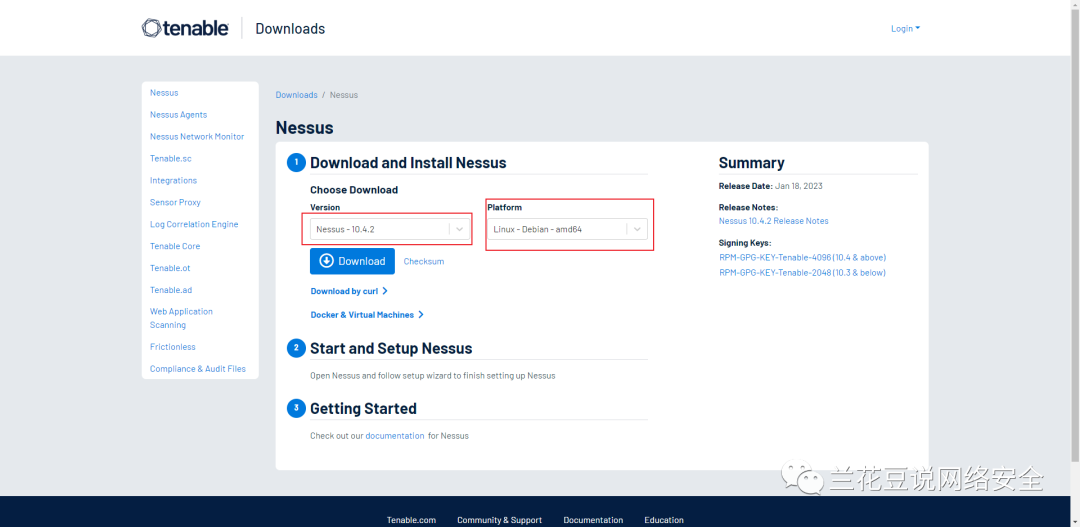Image resolution: width=1080 pixels, height=527 pixels.
Task: Open Log Correlation Engine in sidebar
Action: click(x=194, y=224)
